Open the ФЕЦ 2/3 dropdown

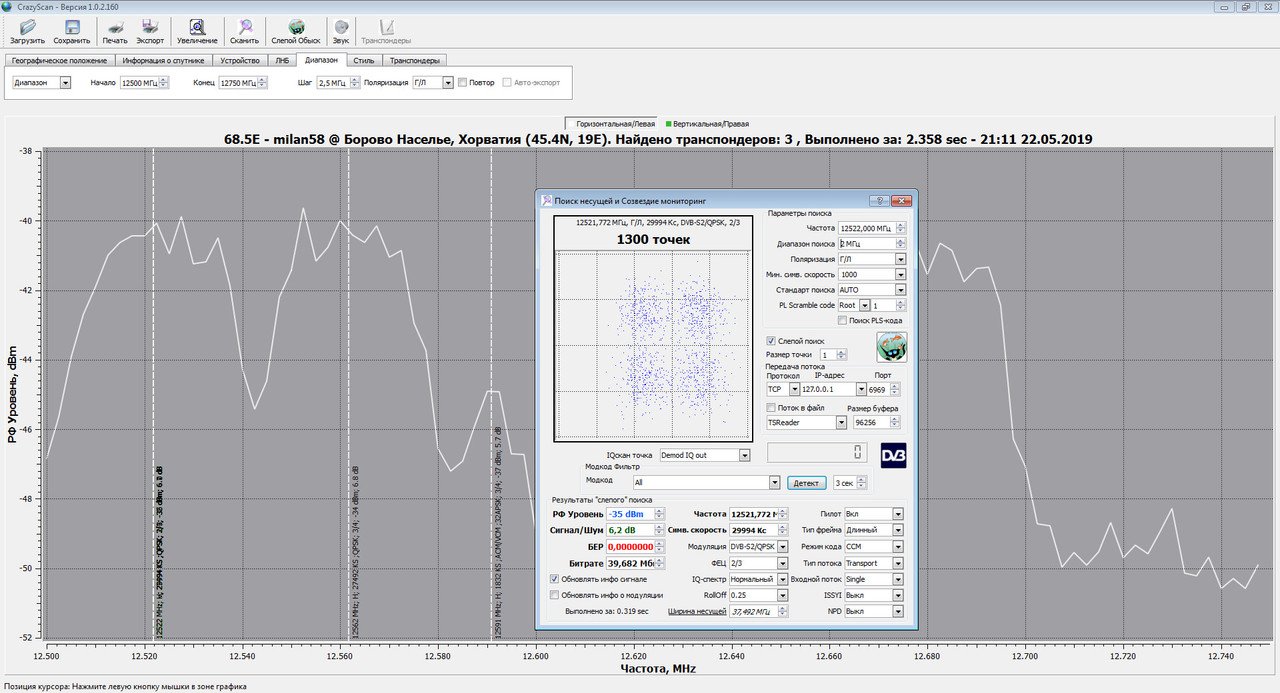point(781,563)
